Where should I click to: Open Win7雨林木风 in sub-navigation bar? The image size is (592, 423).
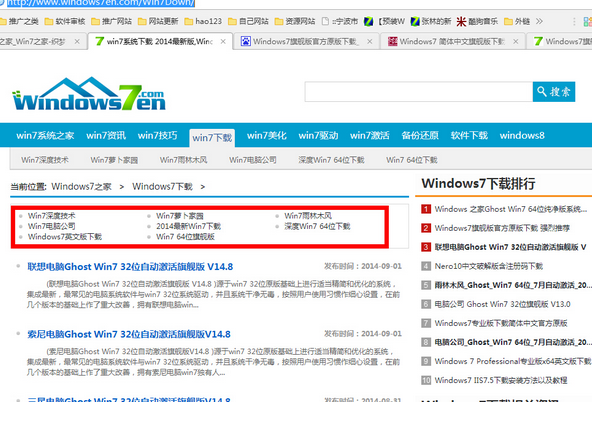click(183, 160)
